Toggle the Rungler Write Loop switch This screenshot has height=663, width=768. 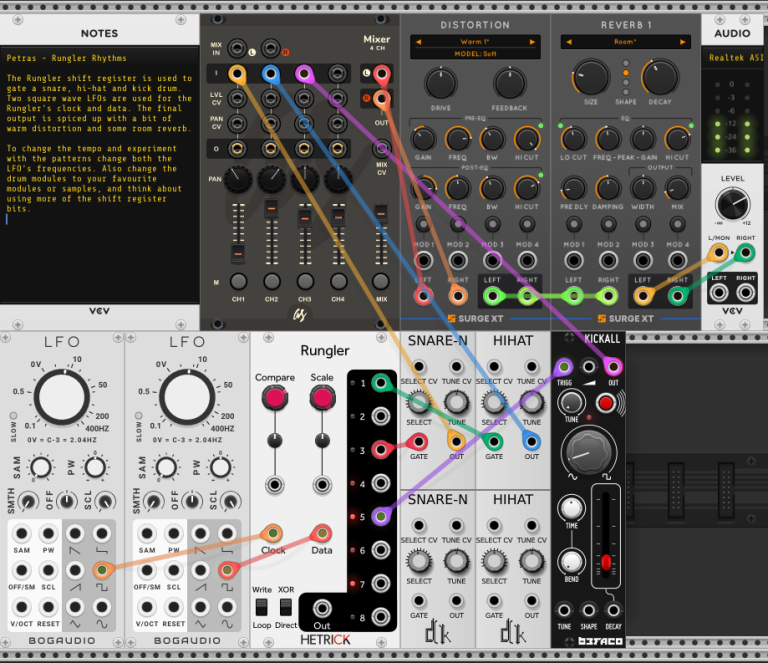[x=262, y=607]
